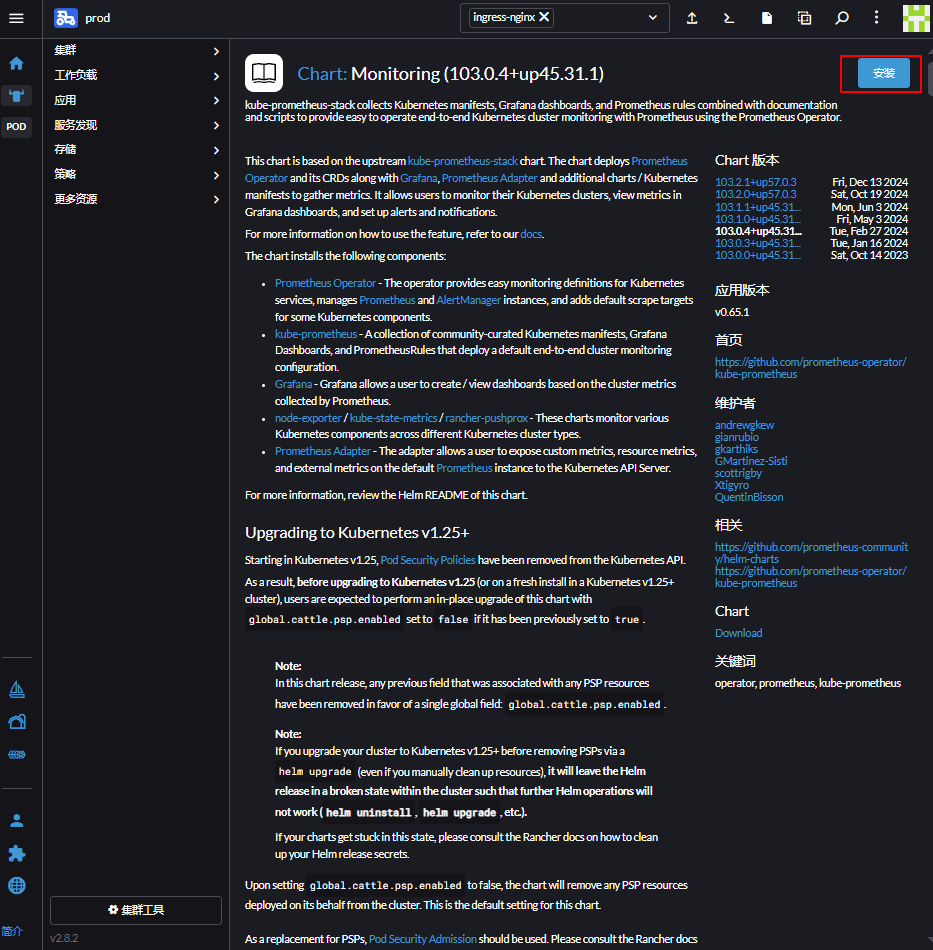Viewport: 933px width, 950px height.
Task: Open maintainer GMartinez-Sisti link
Action: pyautogui.click(x=751, y=461)
